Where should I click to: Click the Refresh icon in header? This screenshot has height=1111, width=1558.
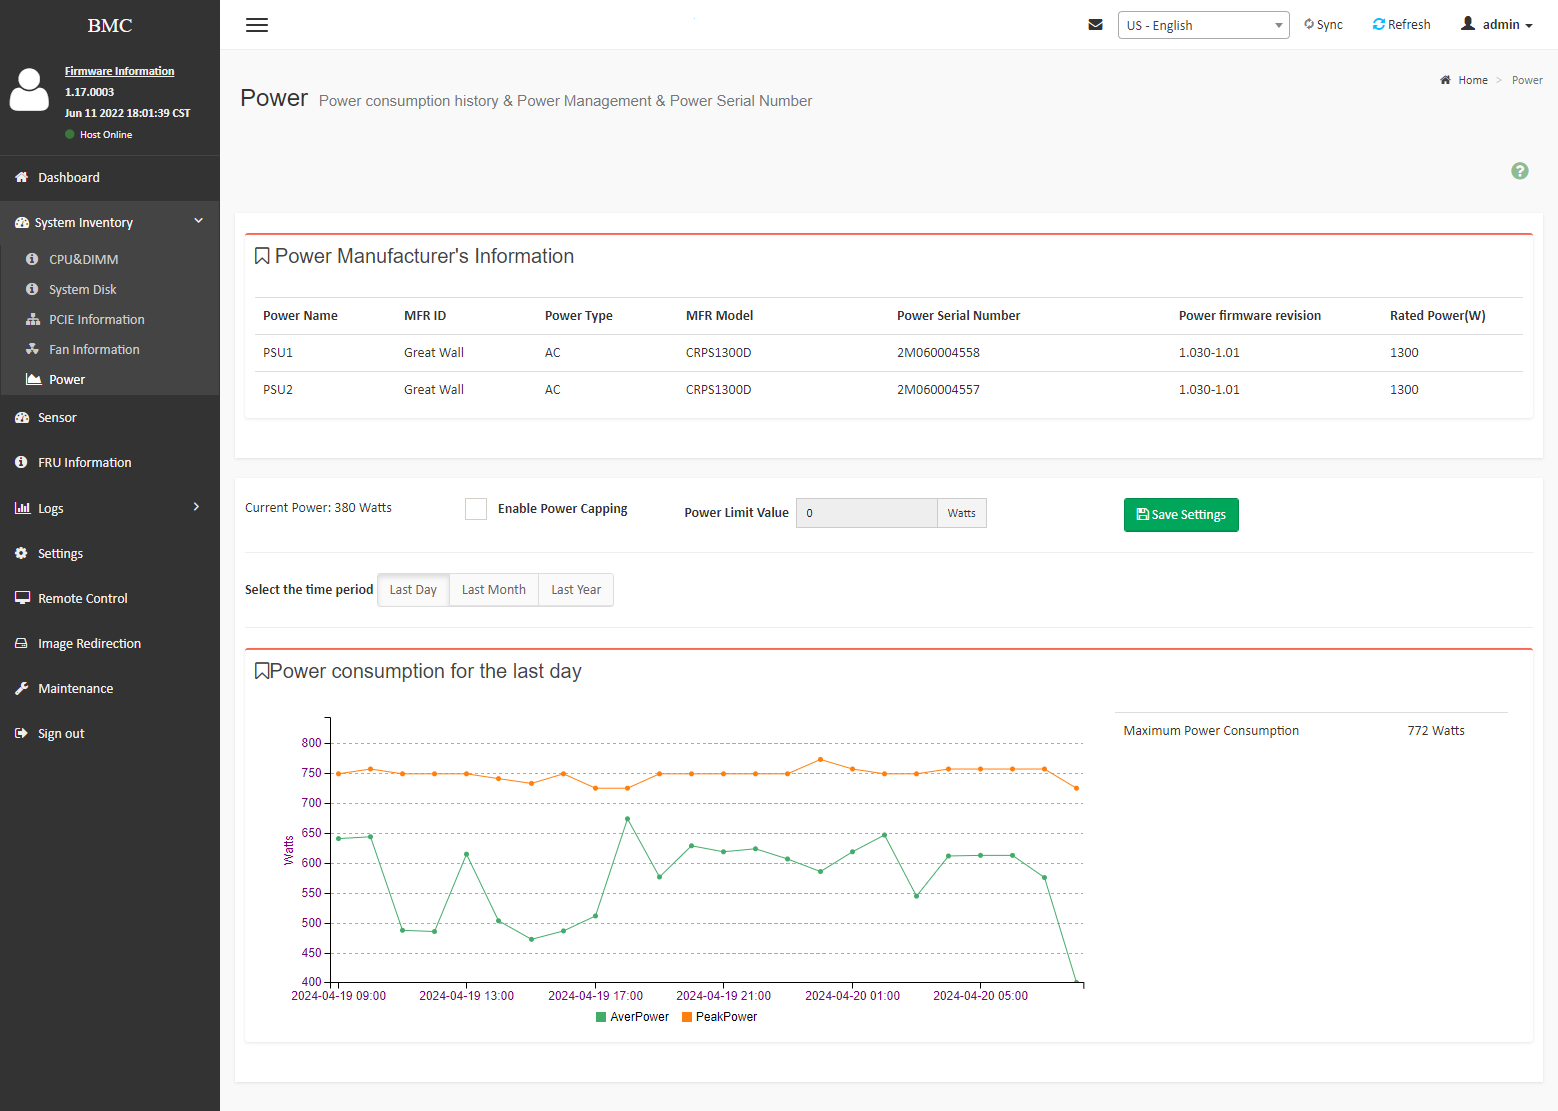1379,24
